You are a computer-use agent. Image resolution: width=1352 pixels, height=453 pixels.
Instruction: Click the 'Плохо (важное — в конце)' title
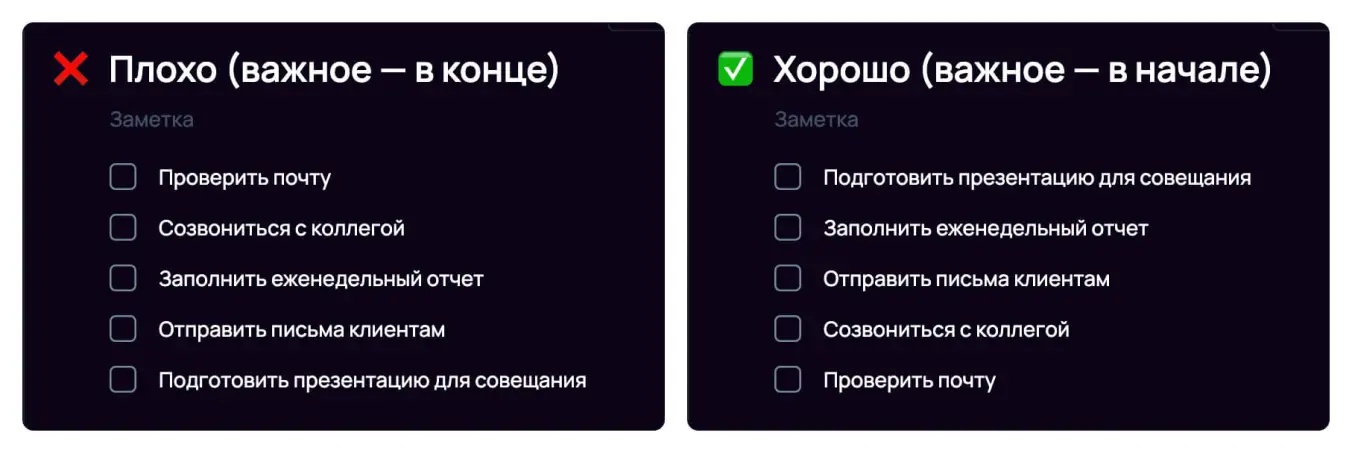[333, 70]
